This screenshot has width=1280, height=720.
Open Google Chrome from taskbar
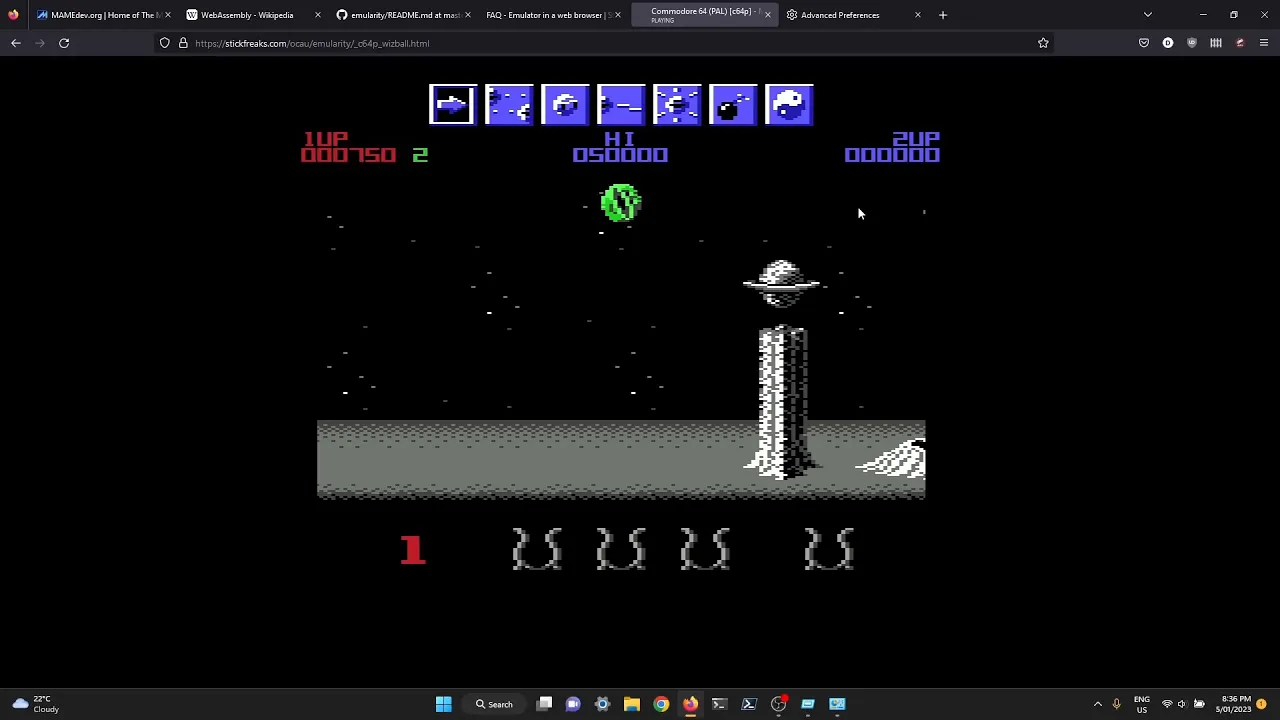pos(661,704)
